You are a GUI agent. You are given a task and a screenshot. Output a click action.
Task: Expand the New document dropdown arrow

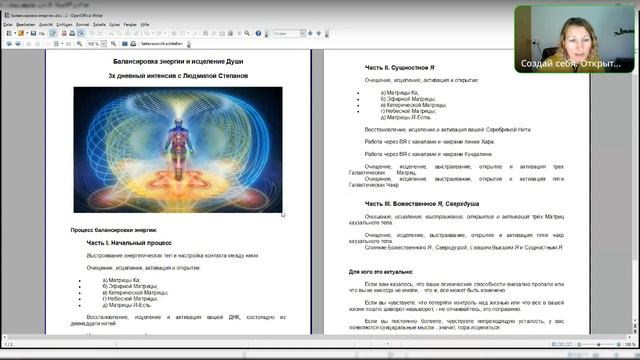coord(15,33)
